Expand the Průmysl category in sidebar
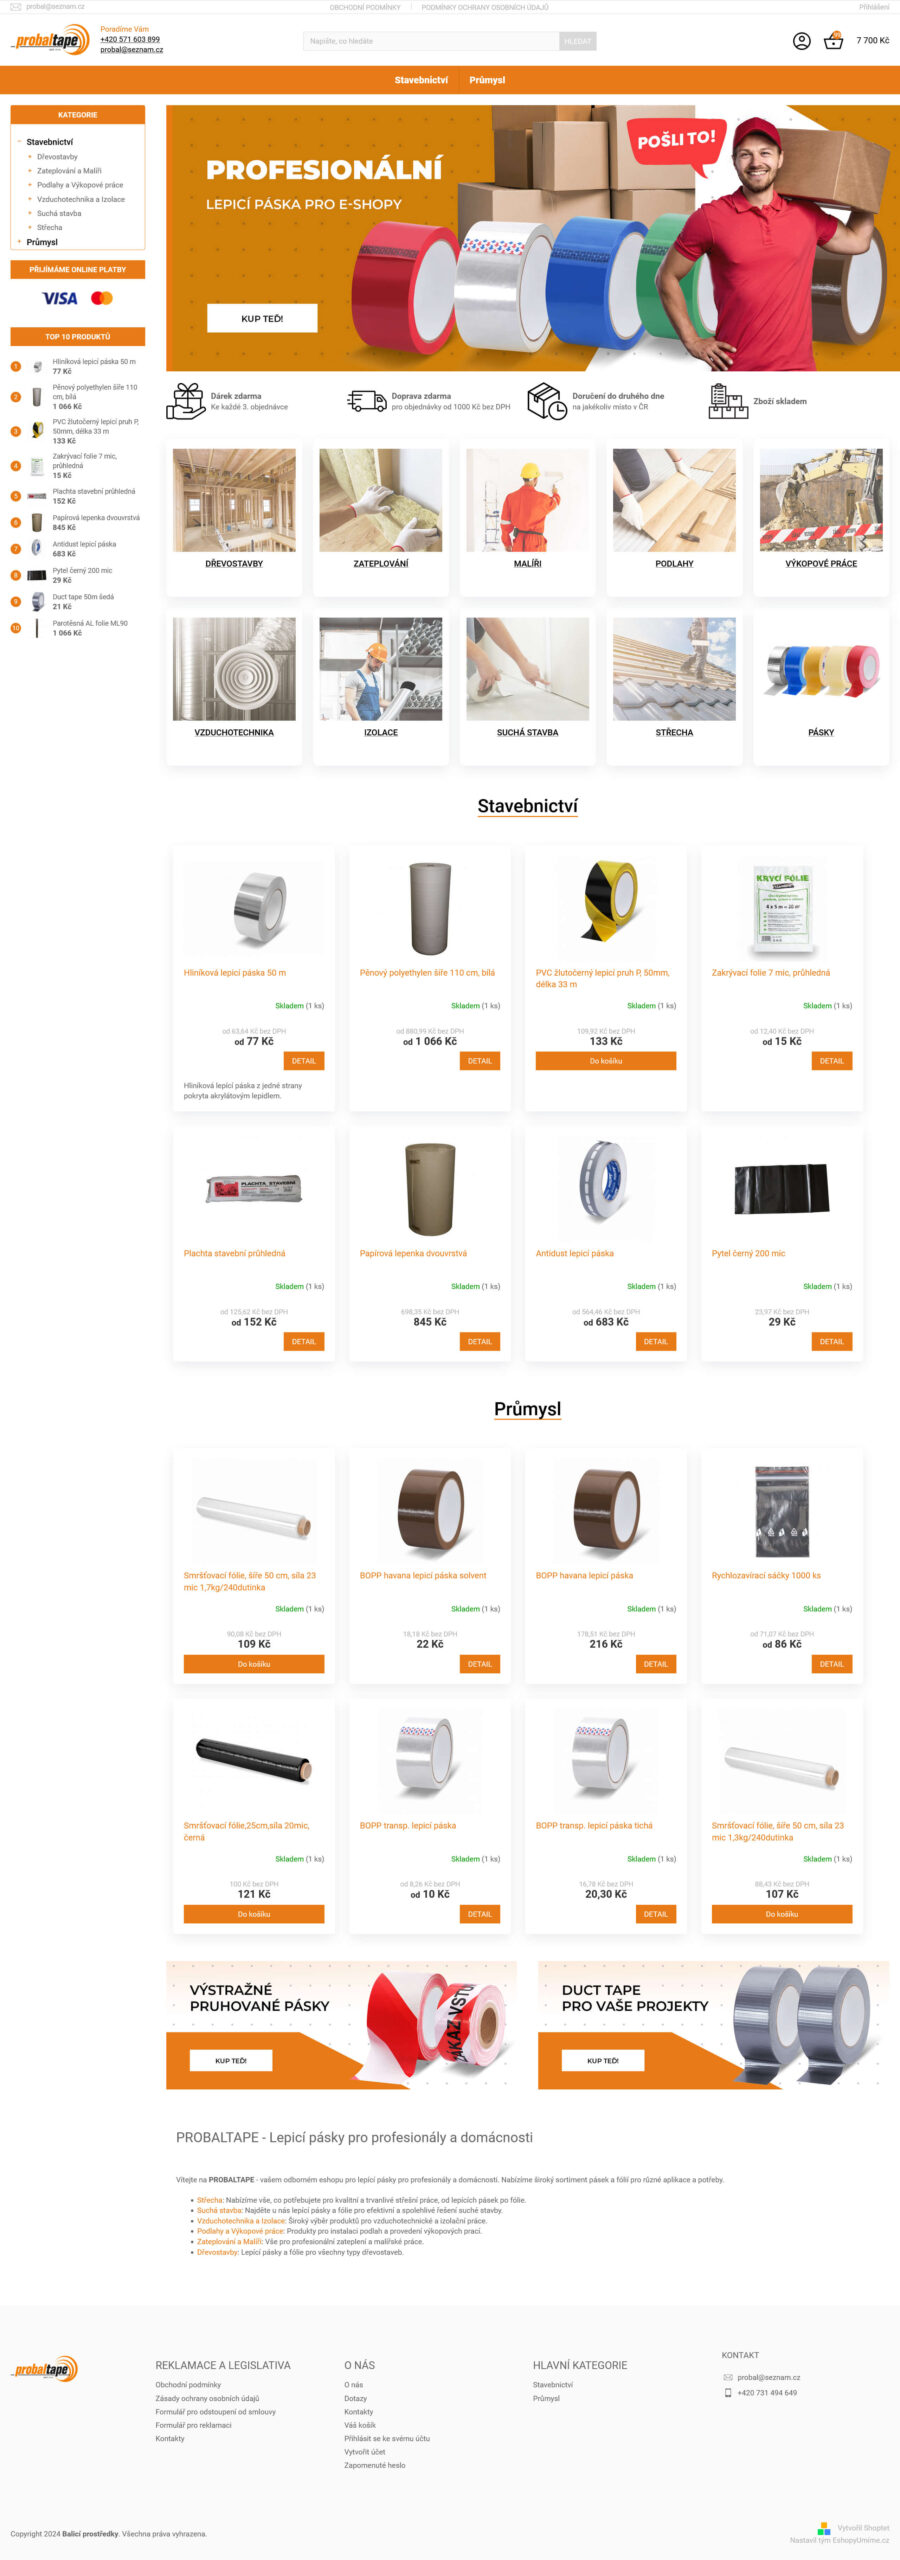This screenshot has width=900, height=2560. pos(19,242)
